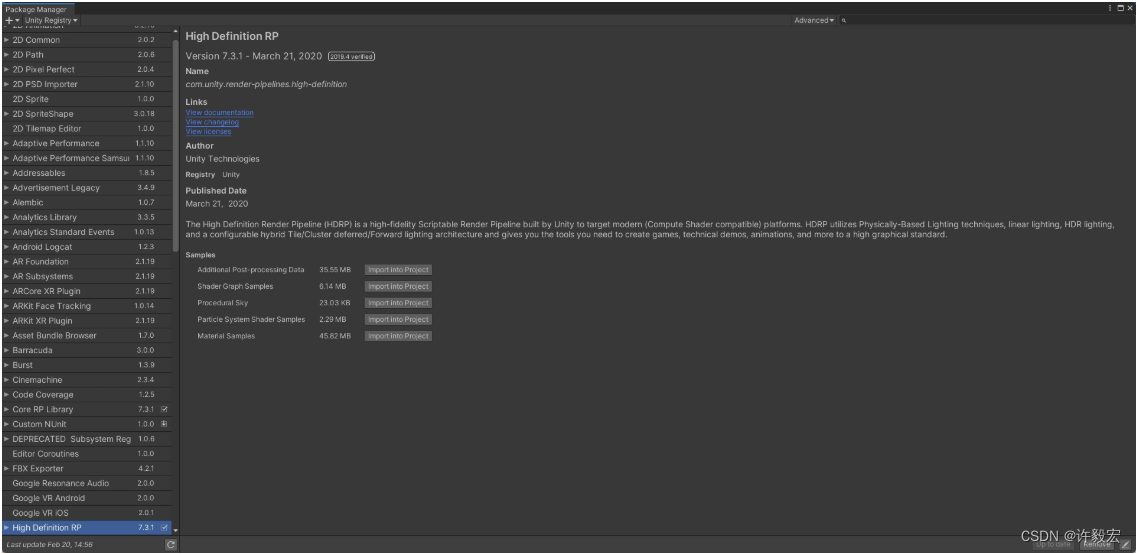
Task: Select the Advertisement Legacy package
Action: [x=86, y=188]
